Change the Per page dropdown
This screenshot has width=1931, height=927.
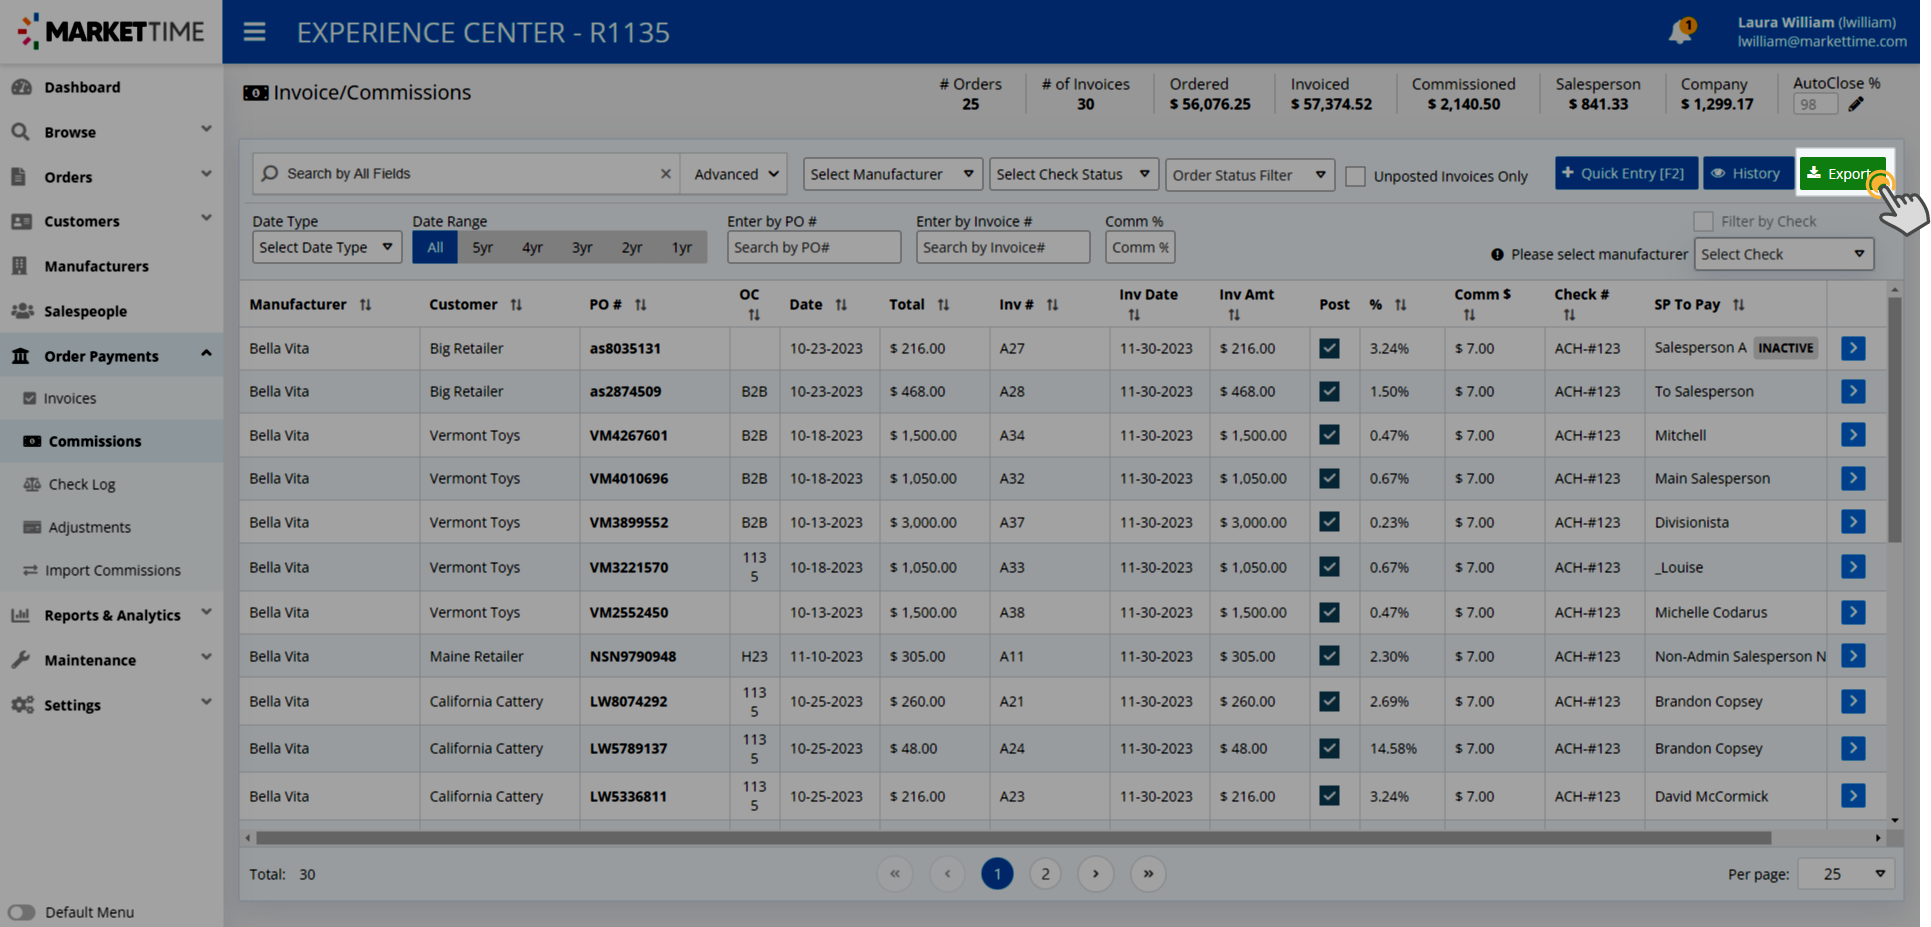[x=1848, y=874]
